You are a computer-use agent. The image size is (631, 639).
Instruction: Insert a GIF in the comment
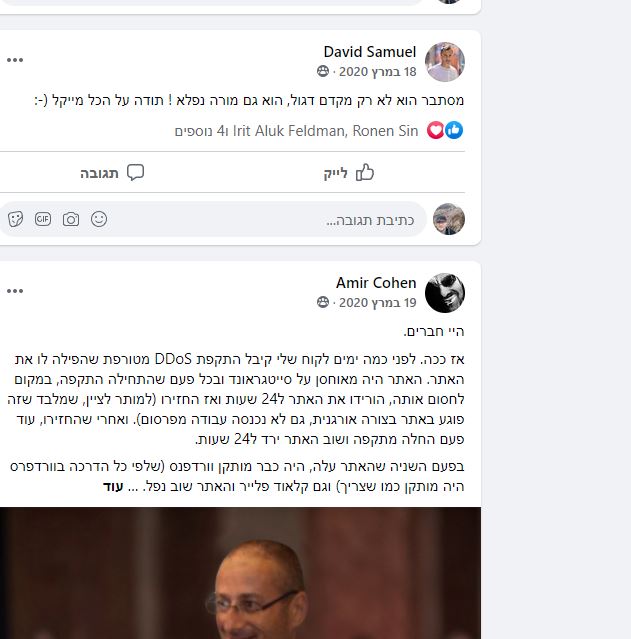pos(43,219)
